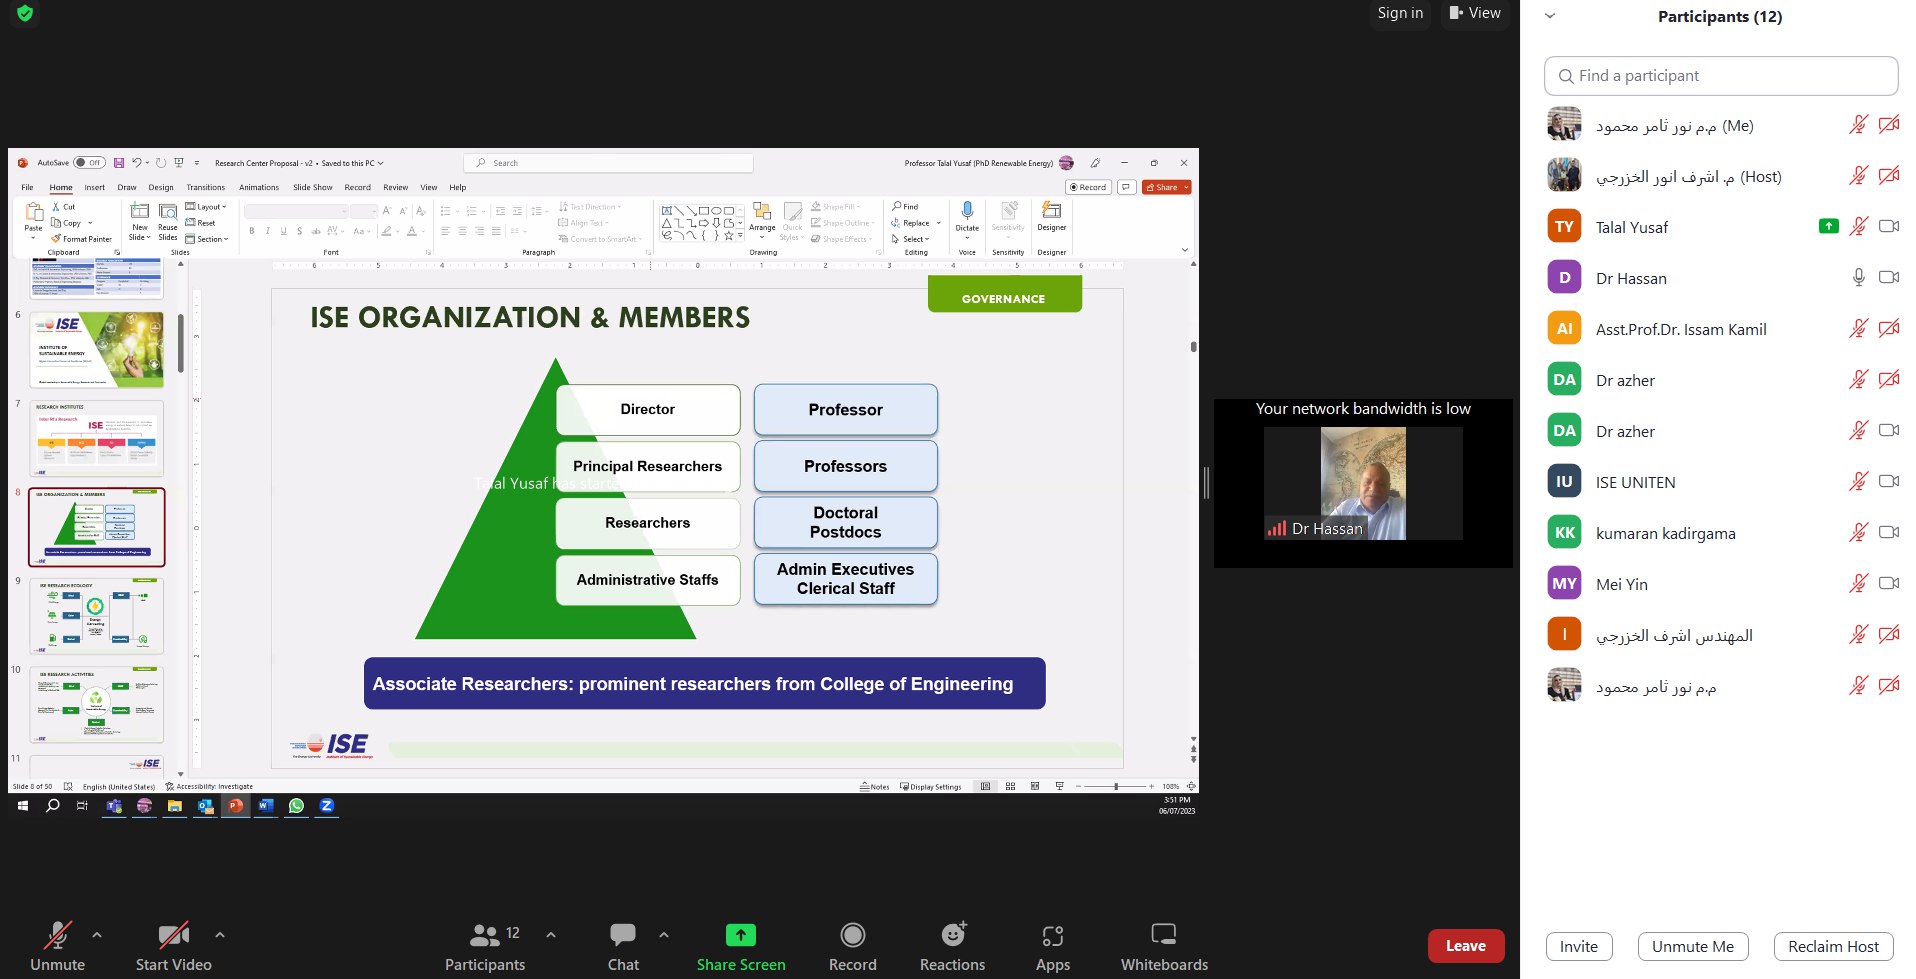Screen dimensions: 1916x979
Task: Click Asst.Prof.Dr. Issam Kamil's camera-off icon
Action: click(x=1888, y=328)
